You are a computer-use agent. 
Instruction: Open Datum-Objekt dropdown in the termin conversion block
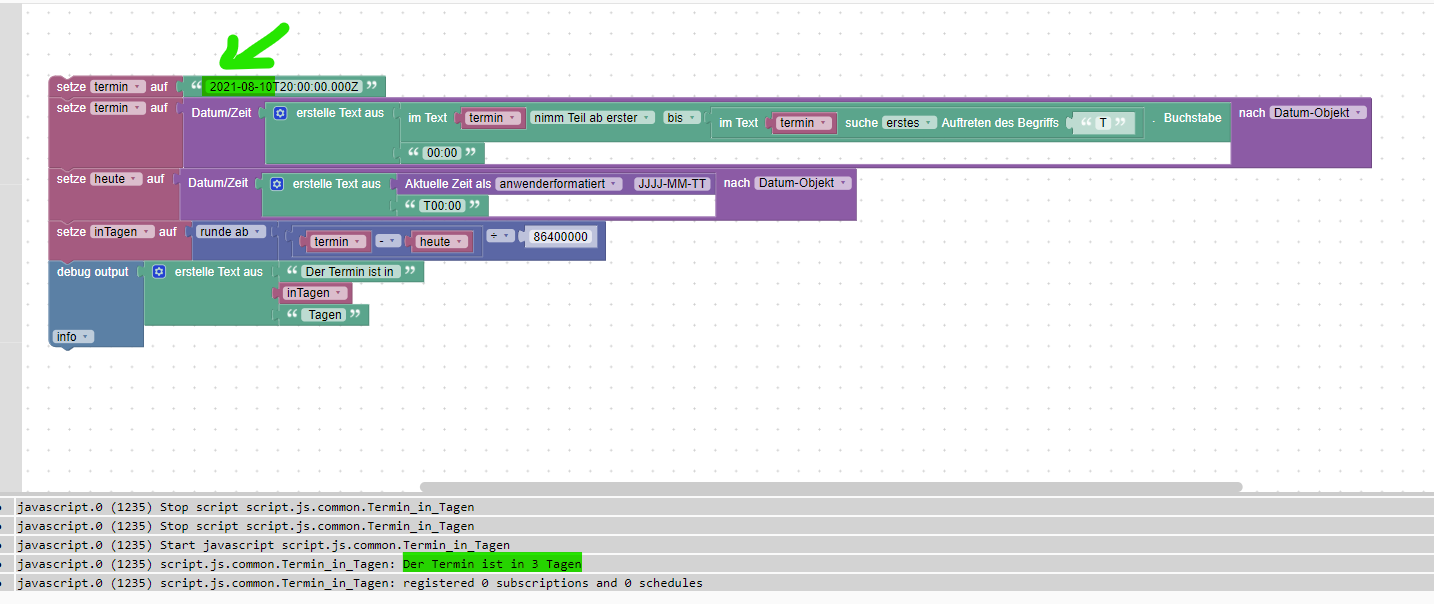point(1318,113)
